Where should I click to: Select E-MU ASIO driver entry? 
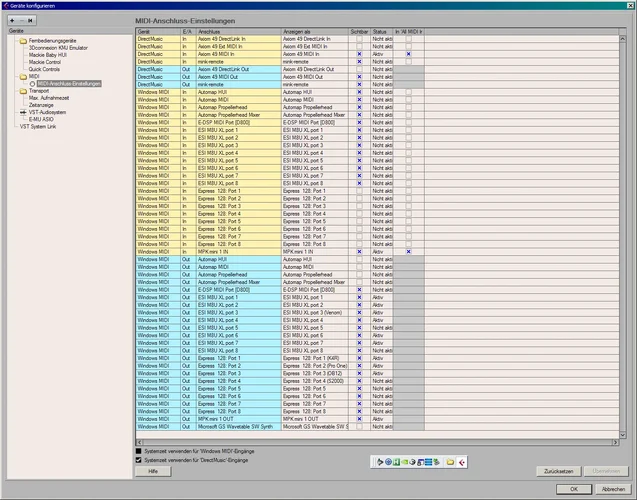coord(41,119)
